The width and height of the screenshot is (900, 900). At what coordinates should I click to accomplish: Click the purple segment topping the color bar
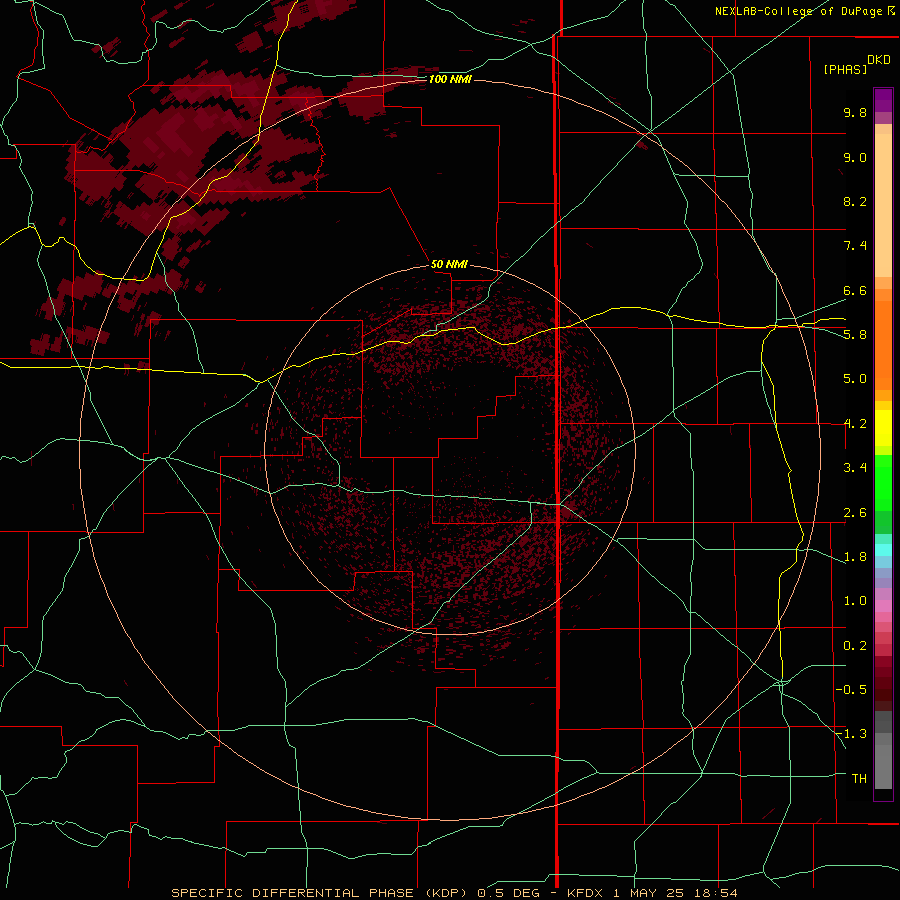coord(883,100)
